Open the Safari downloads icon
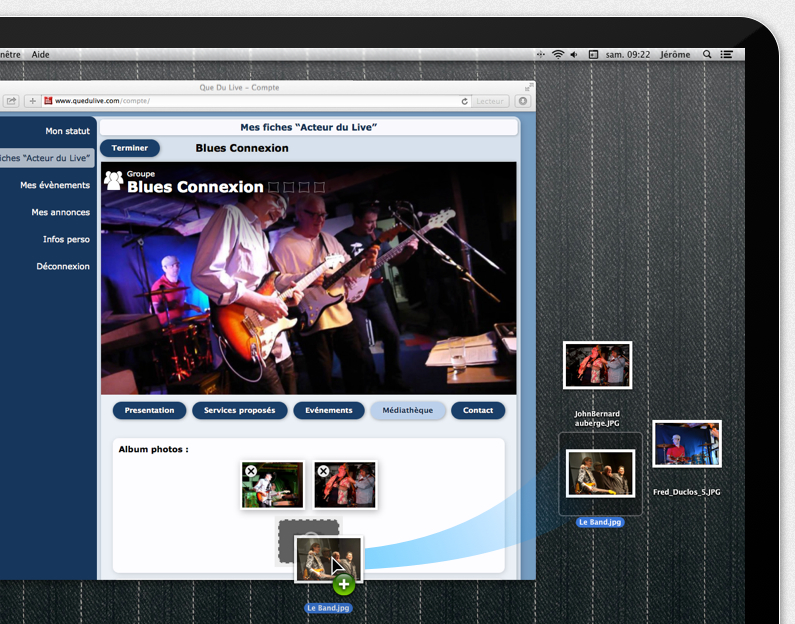 pyautogui.click(x=523, y=101)
